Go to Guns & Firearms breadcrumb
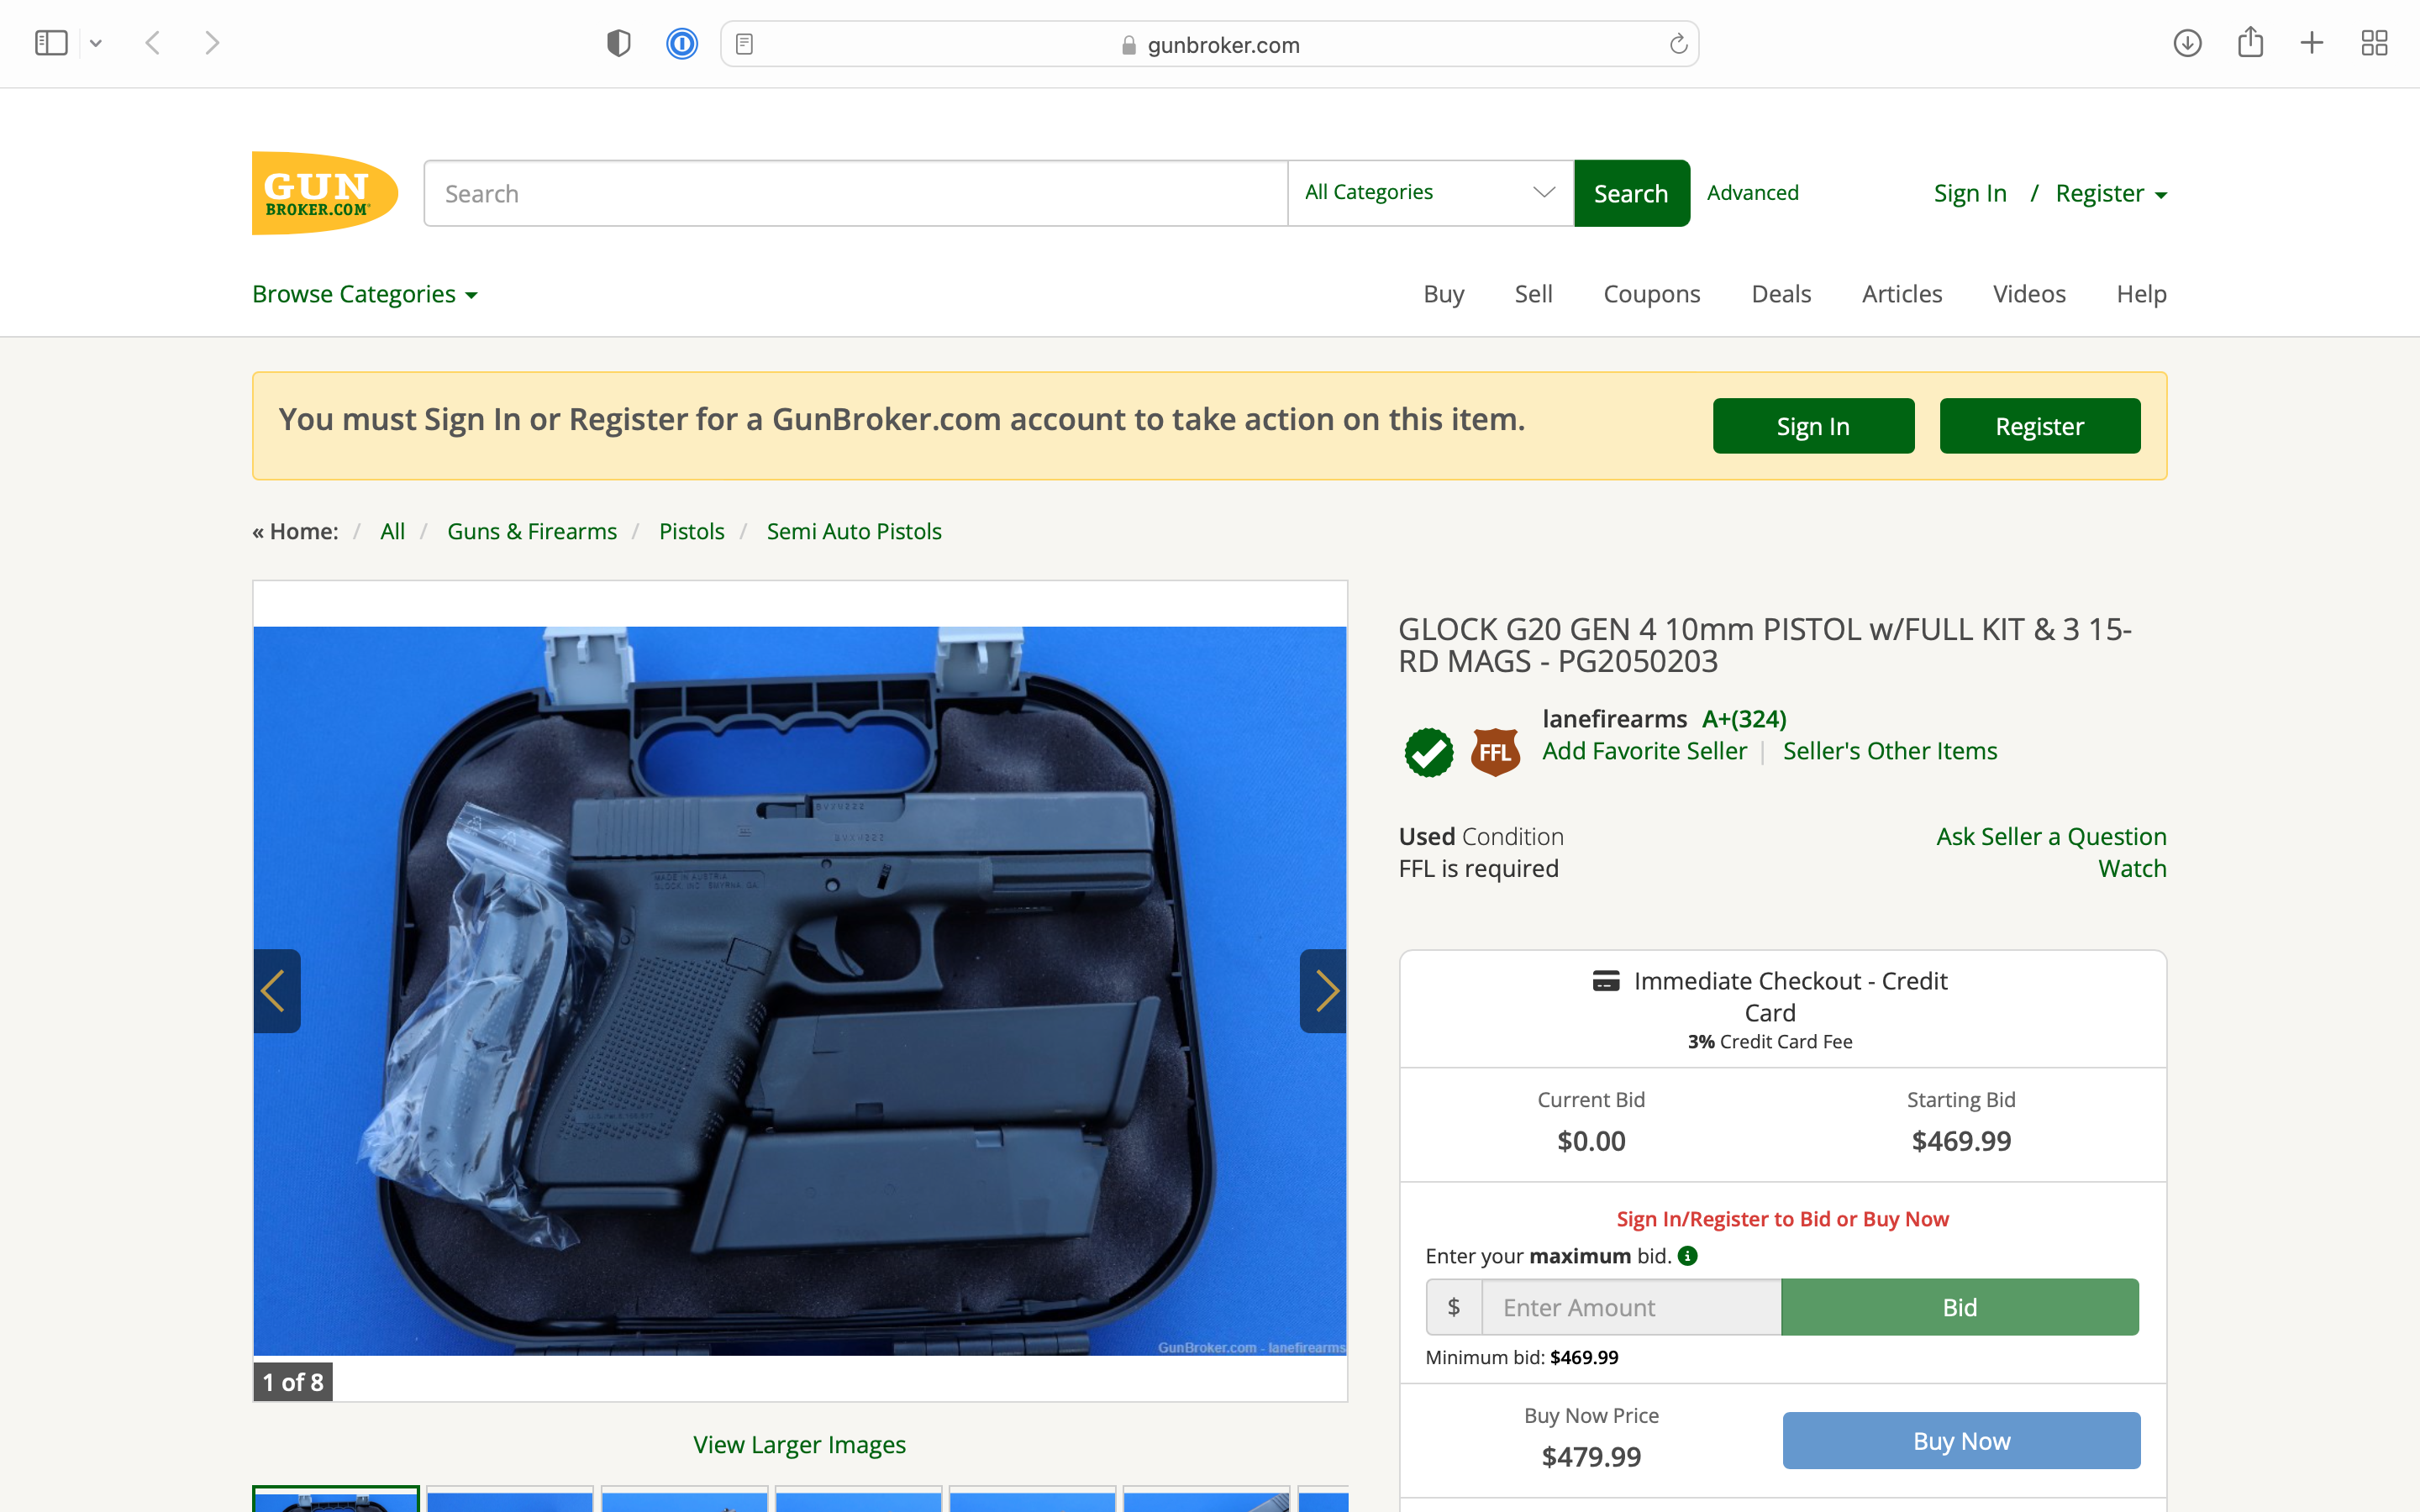The image size is (2420, 1512). click(x=532, y=531)
